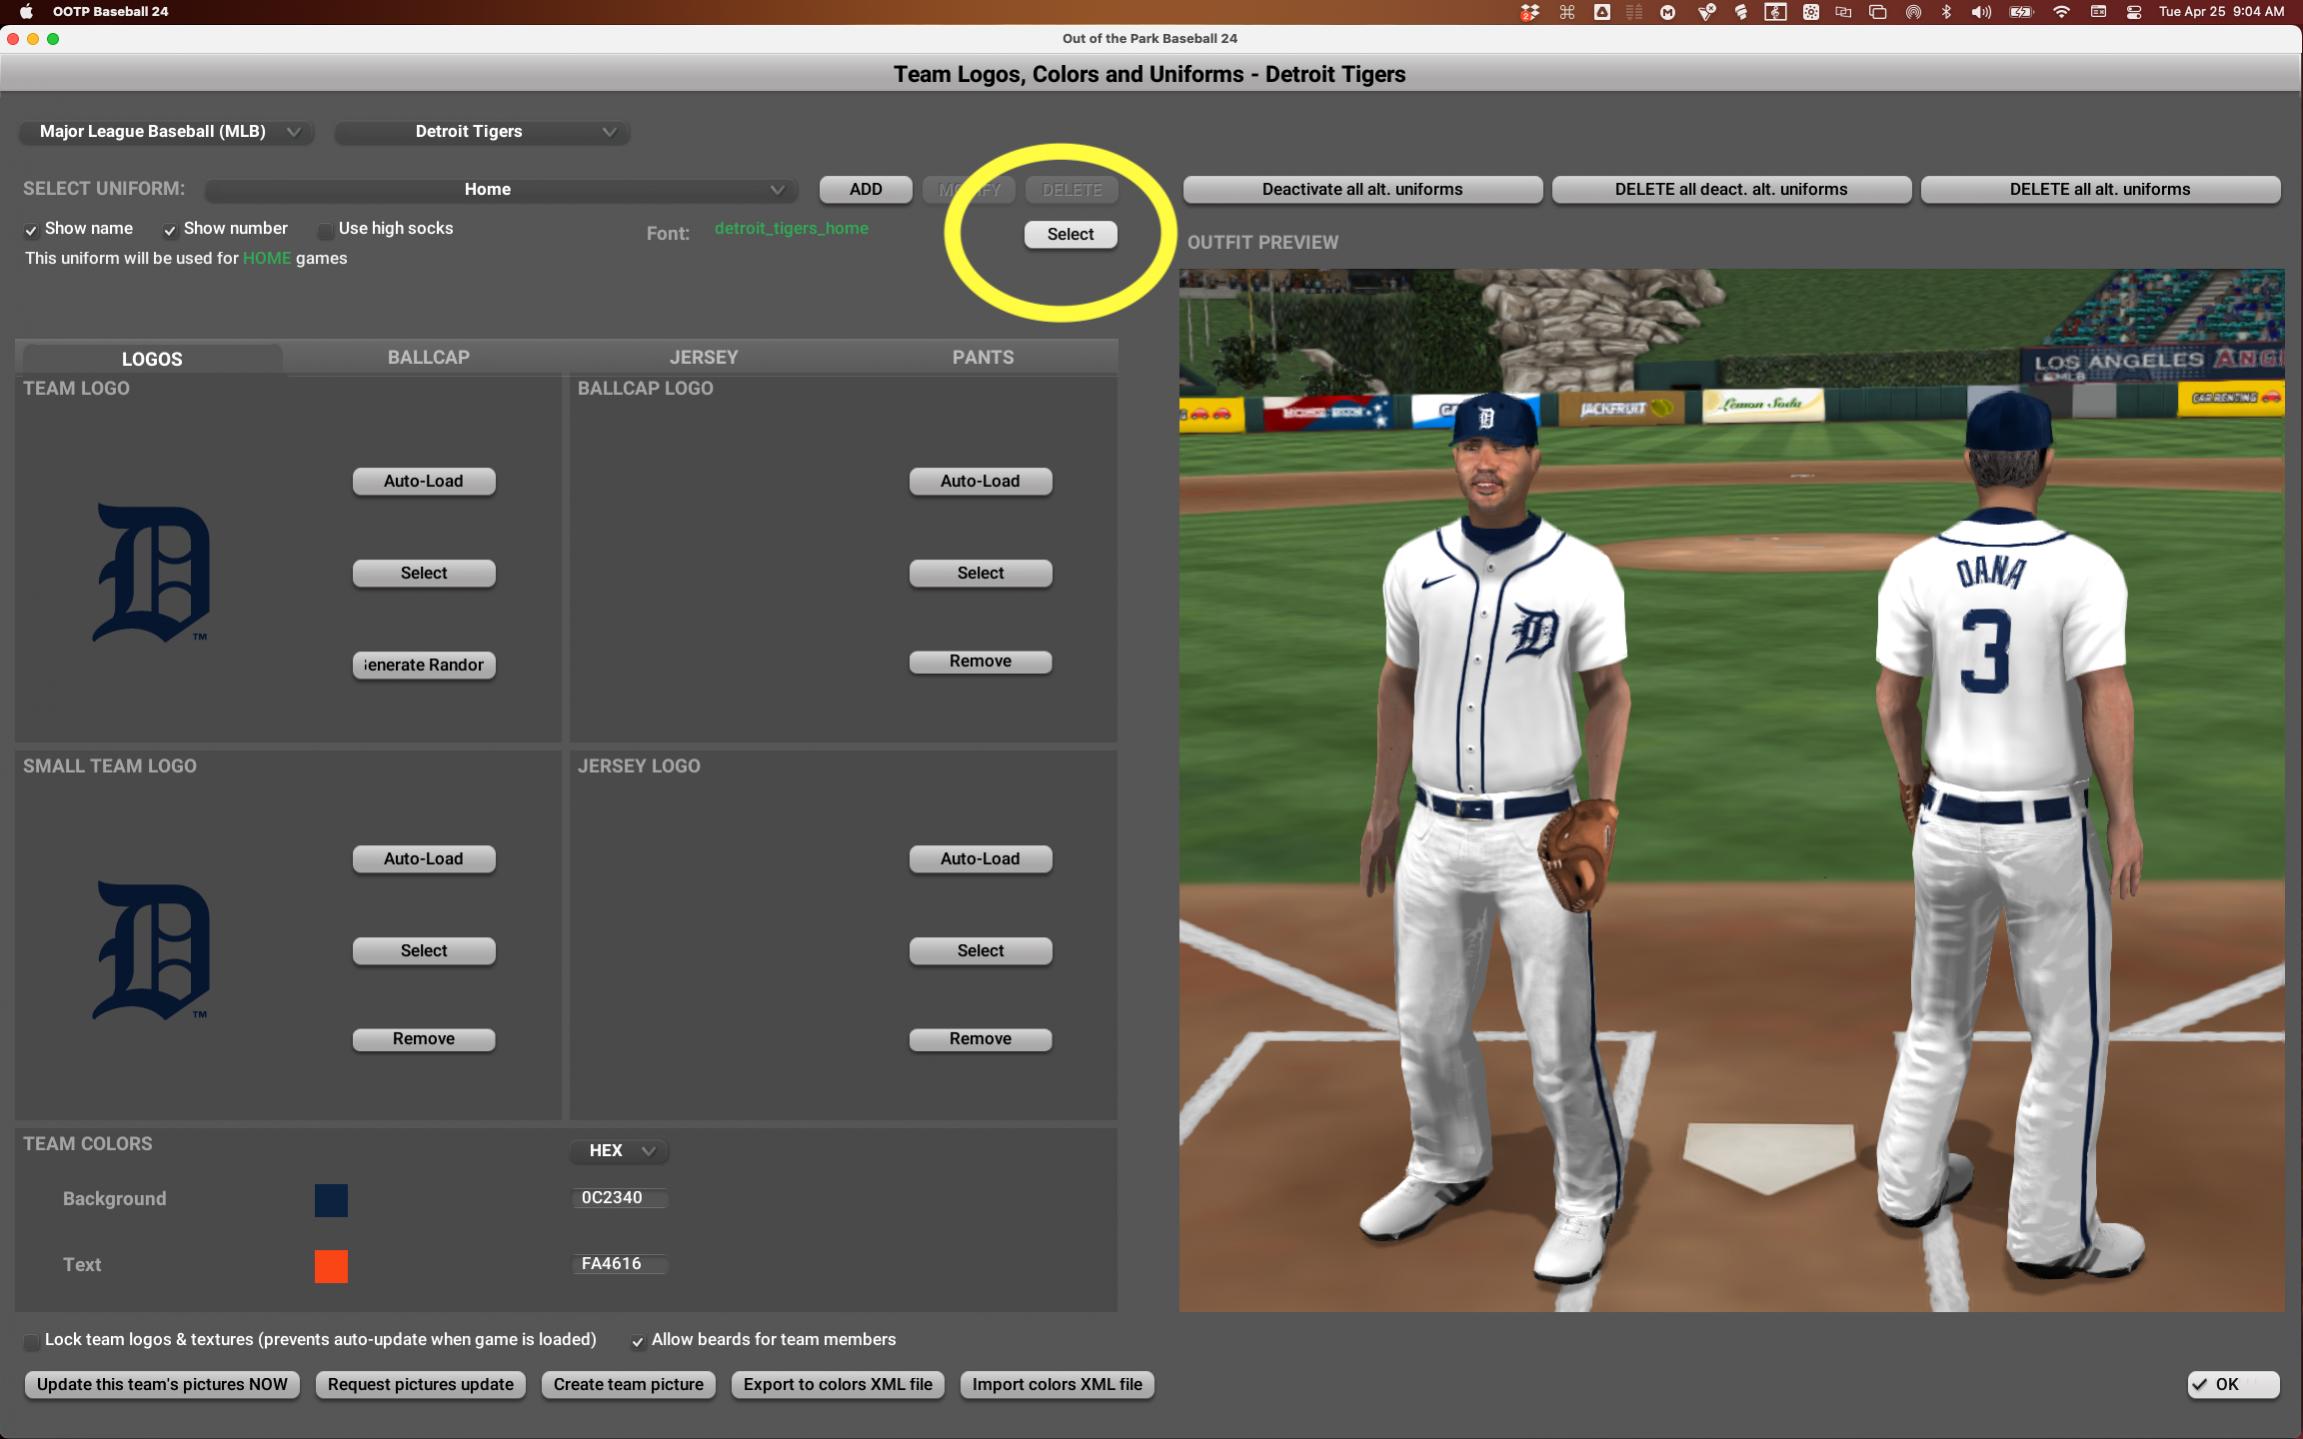
Task: Open the HEX color format dropdown
Action: coord(618,1151)
